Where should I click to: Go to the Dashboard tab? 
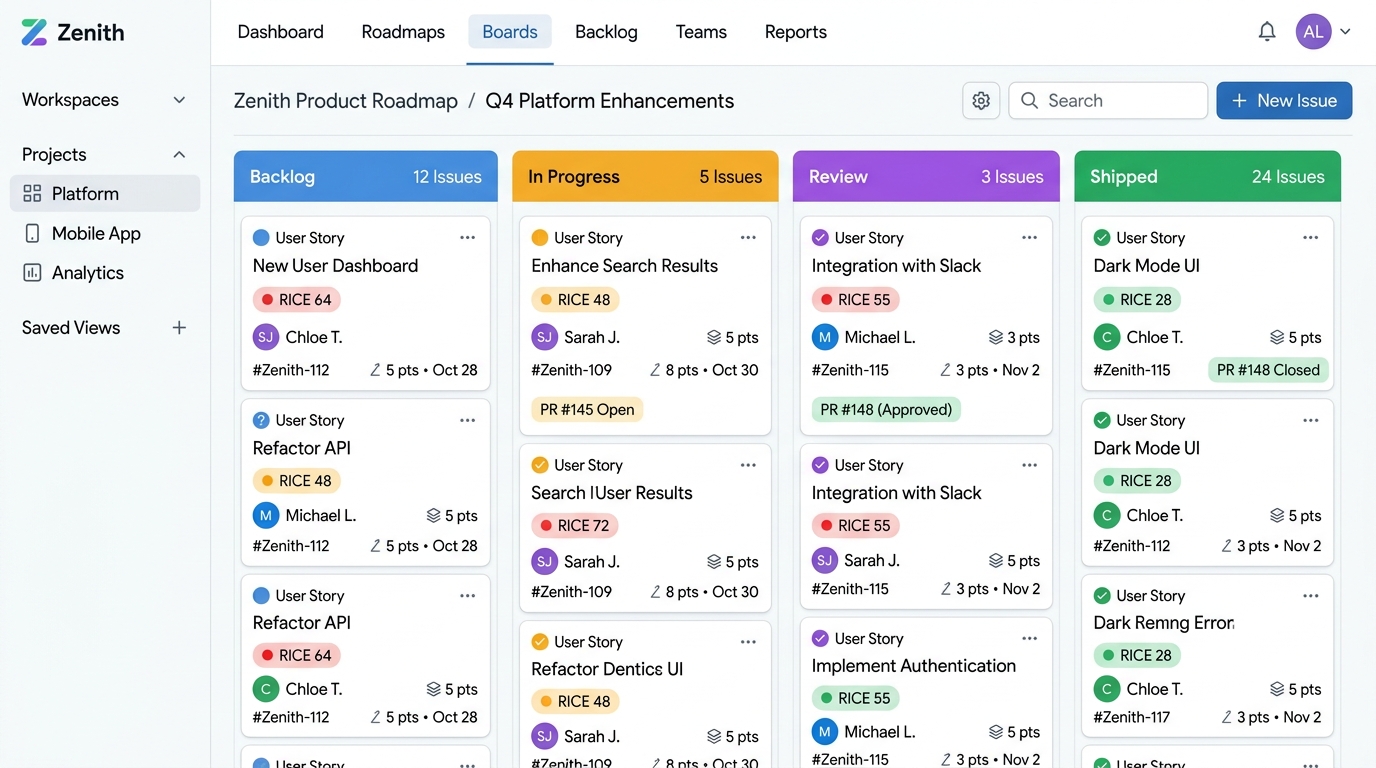[280, 32]
